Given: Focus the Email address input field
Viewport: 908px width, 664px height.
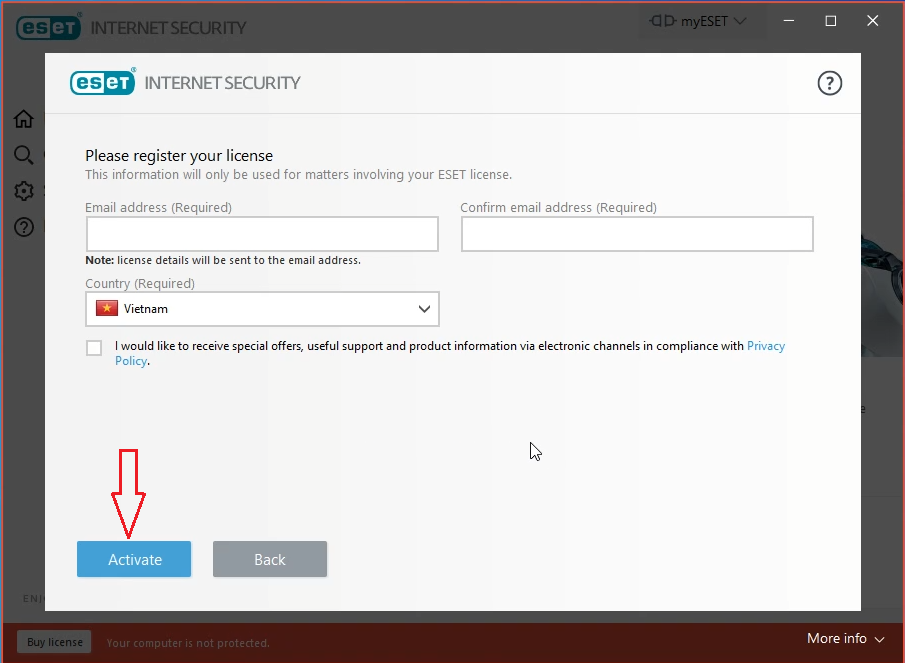Looking at the screenshot, I should [x=263, y=234].
